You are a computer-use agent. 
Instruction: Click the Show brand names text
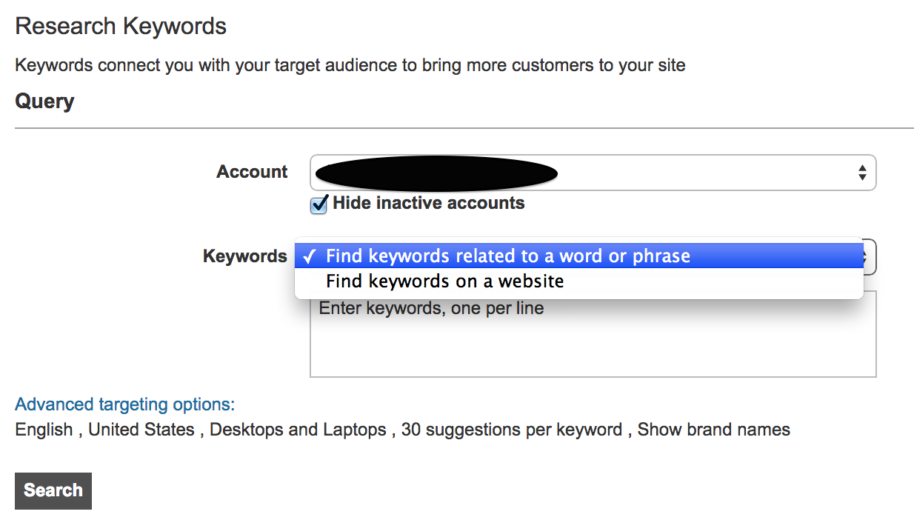pyautogui.click(x=713, y=430)
